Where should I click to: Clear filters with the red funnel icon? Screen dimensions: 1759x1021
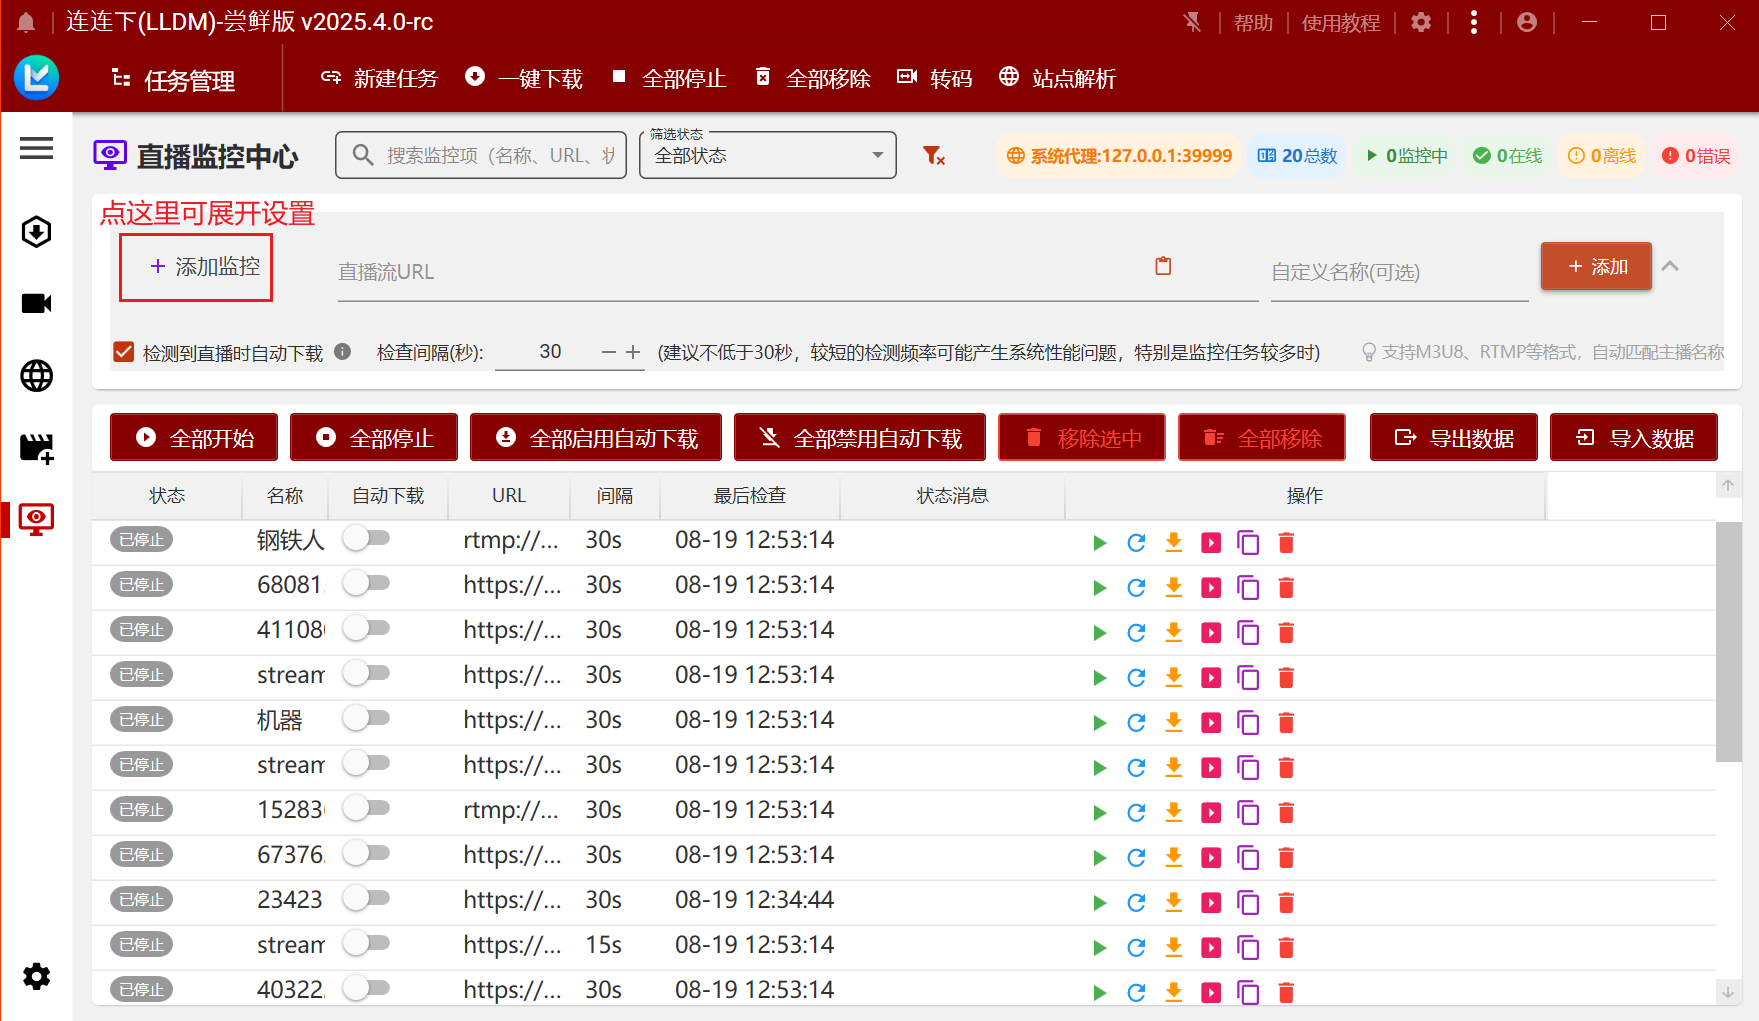pos(933,156)
